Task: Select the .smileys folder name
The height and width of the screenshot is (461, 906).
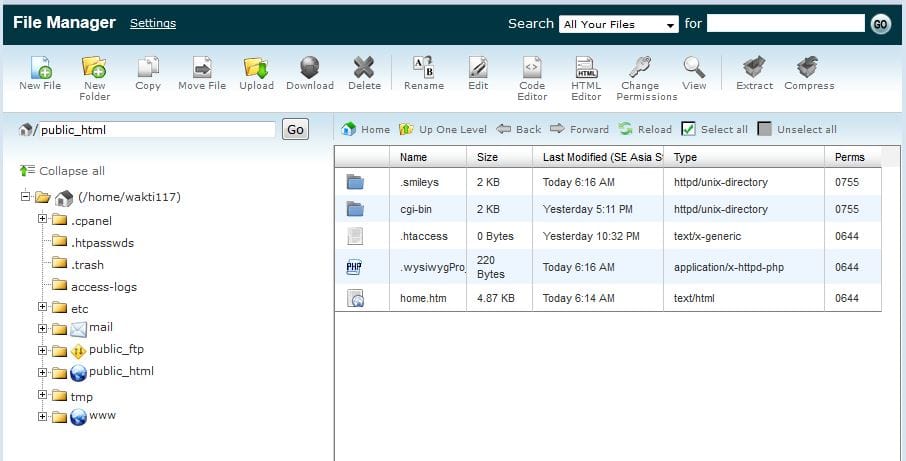Action: click(419, 182)
